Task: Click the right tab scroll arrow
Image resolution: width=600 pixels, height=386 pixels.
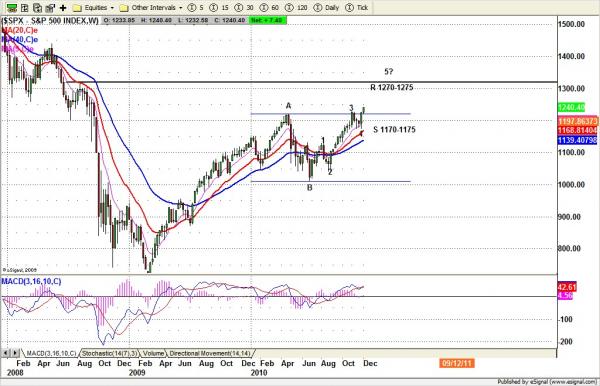Action: pos(15,353)
